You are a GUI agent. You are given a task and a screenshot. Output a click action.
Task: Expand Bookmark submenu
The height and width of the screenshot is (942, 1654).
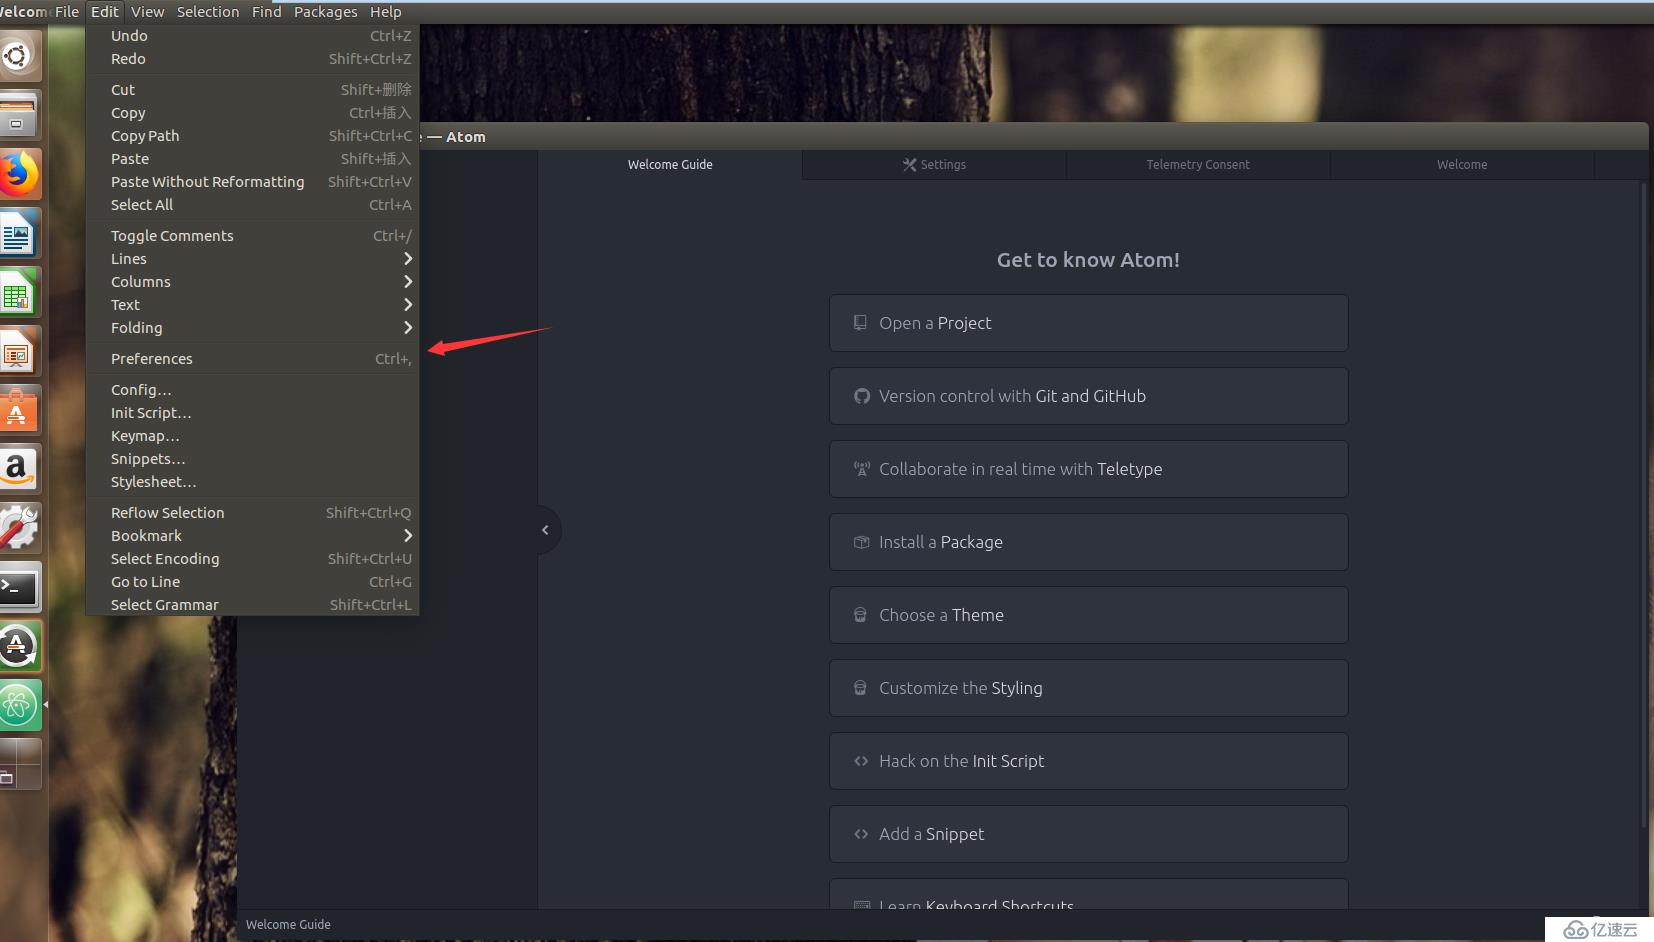407,536
